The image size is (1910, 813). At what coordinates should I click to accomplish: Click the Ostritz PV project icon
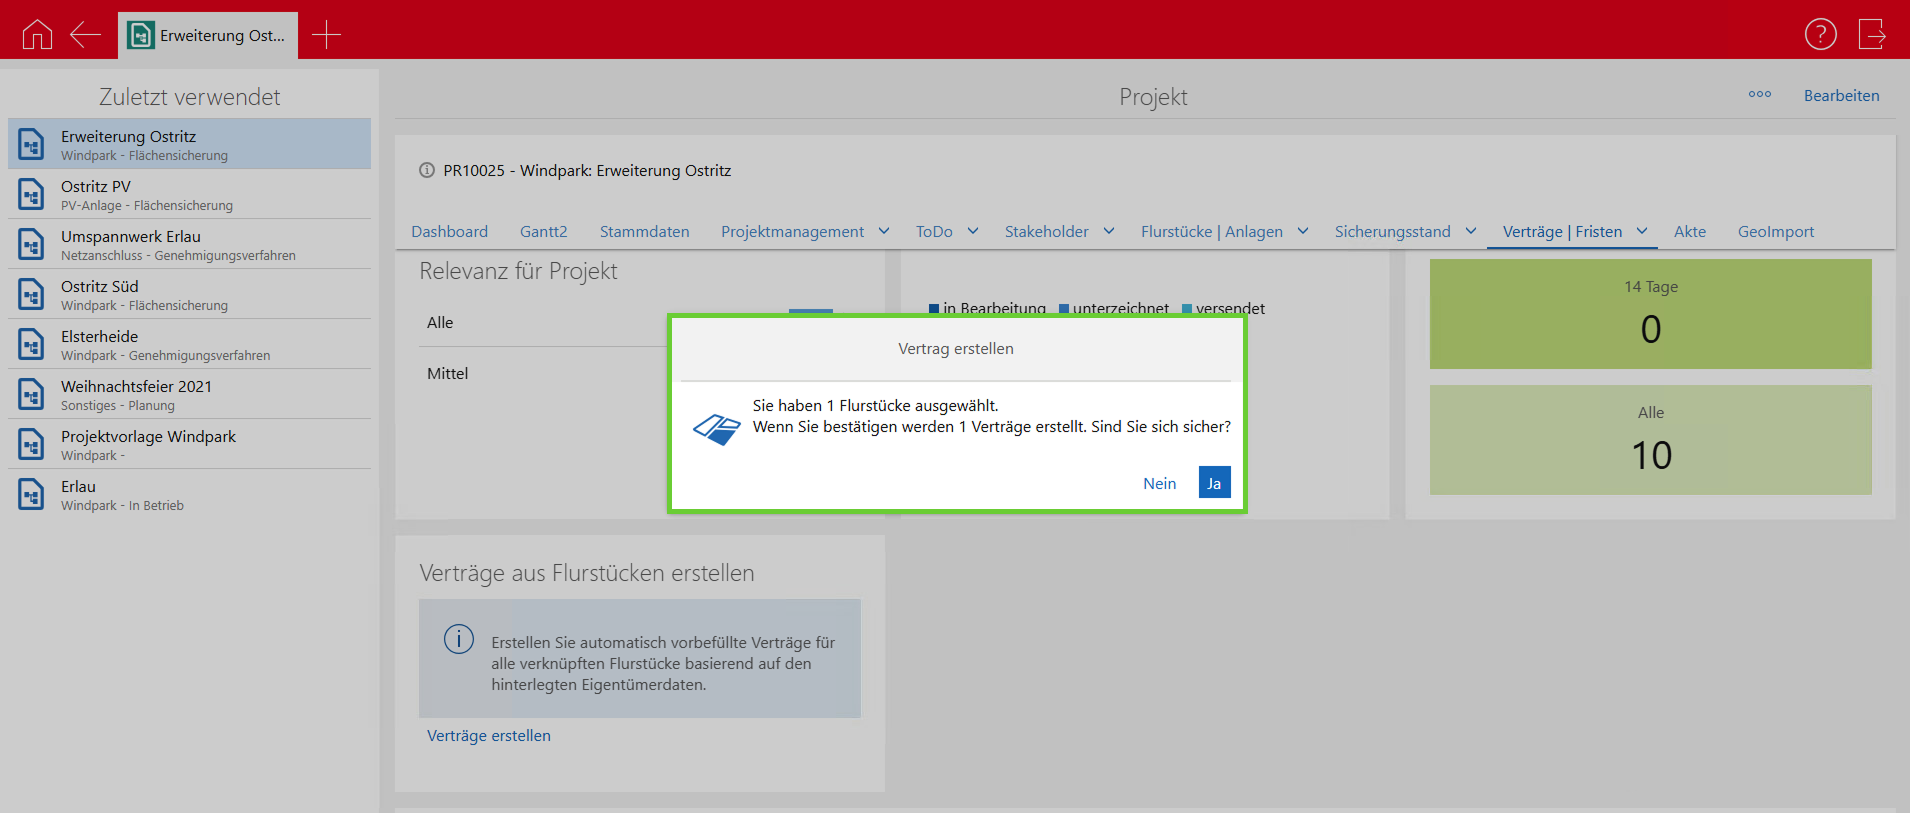[x=32, y=194]
